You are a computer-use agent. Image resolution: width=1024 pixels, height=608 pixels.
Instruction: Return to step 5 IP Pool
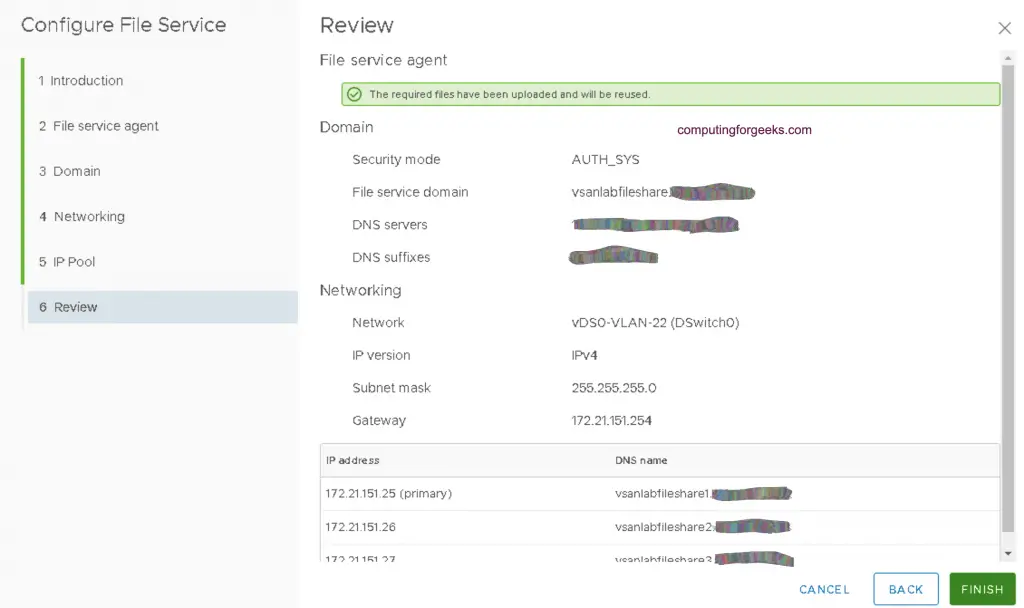tap(67, 261)
